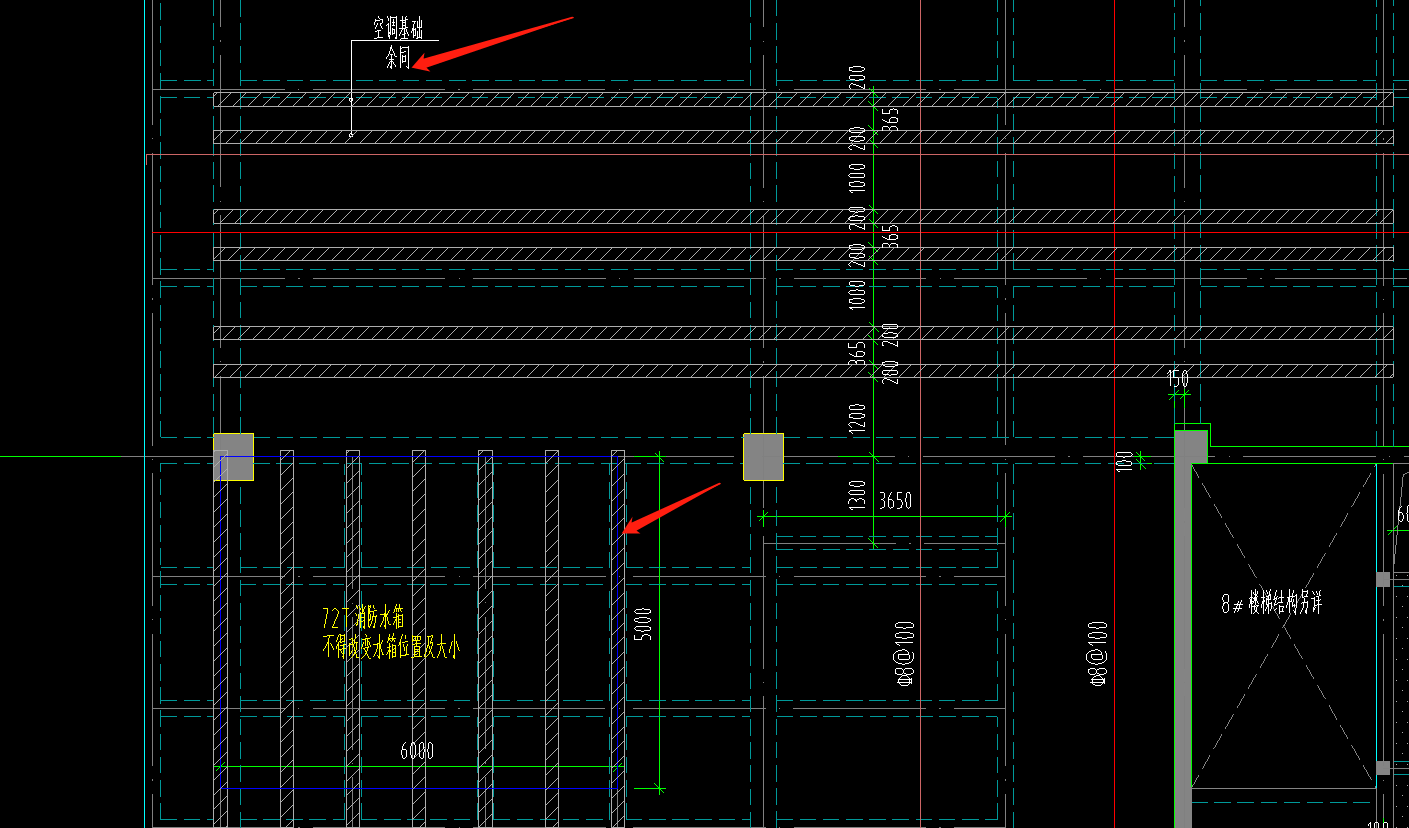This screenshot has width=1409, height=828.
Task: Select the 1300 vertical dimension text
Action: 857,495
